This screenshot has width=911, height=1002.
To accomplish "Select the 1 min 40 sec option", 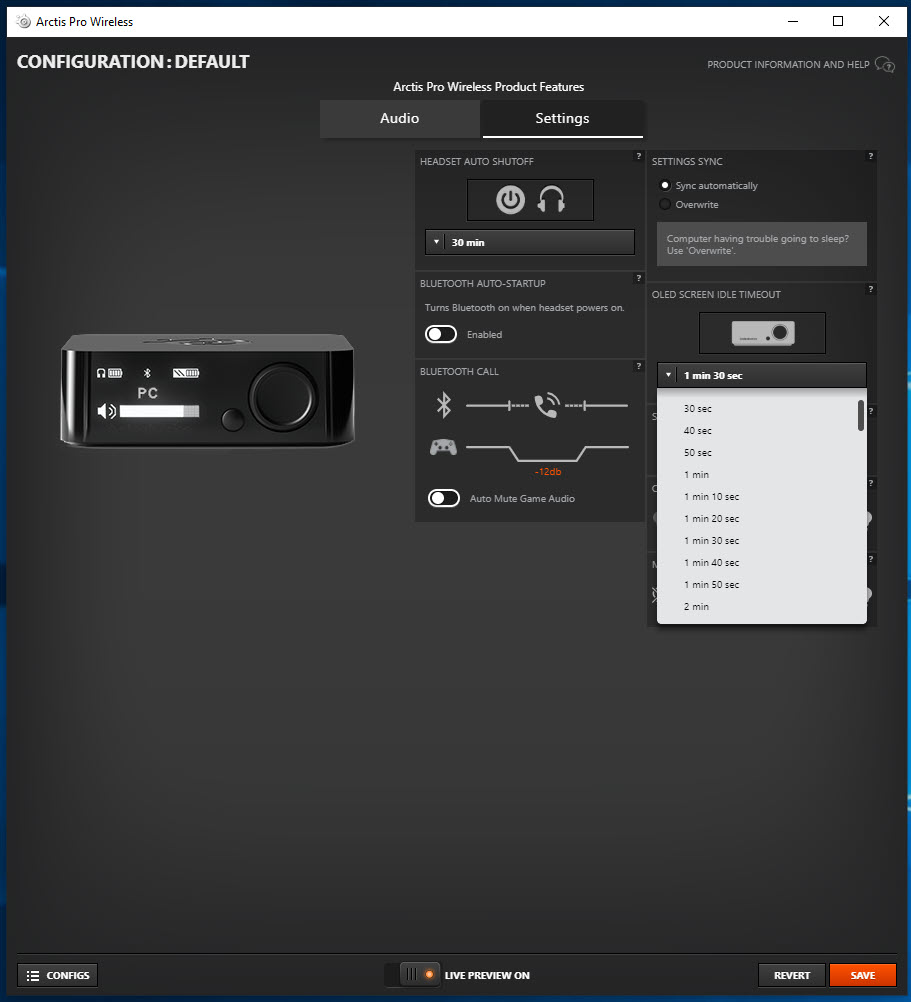I will 762,563.
